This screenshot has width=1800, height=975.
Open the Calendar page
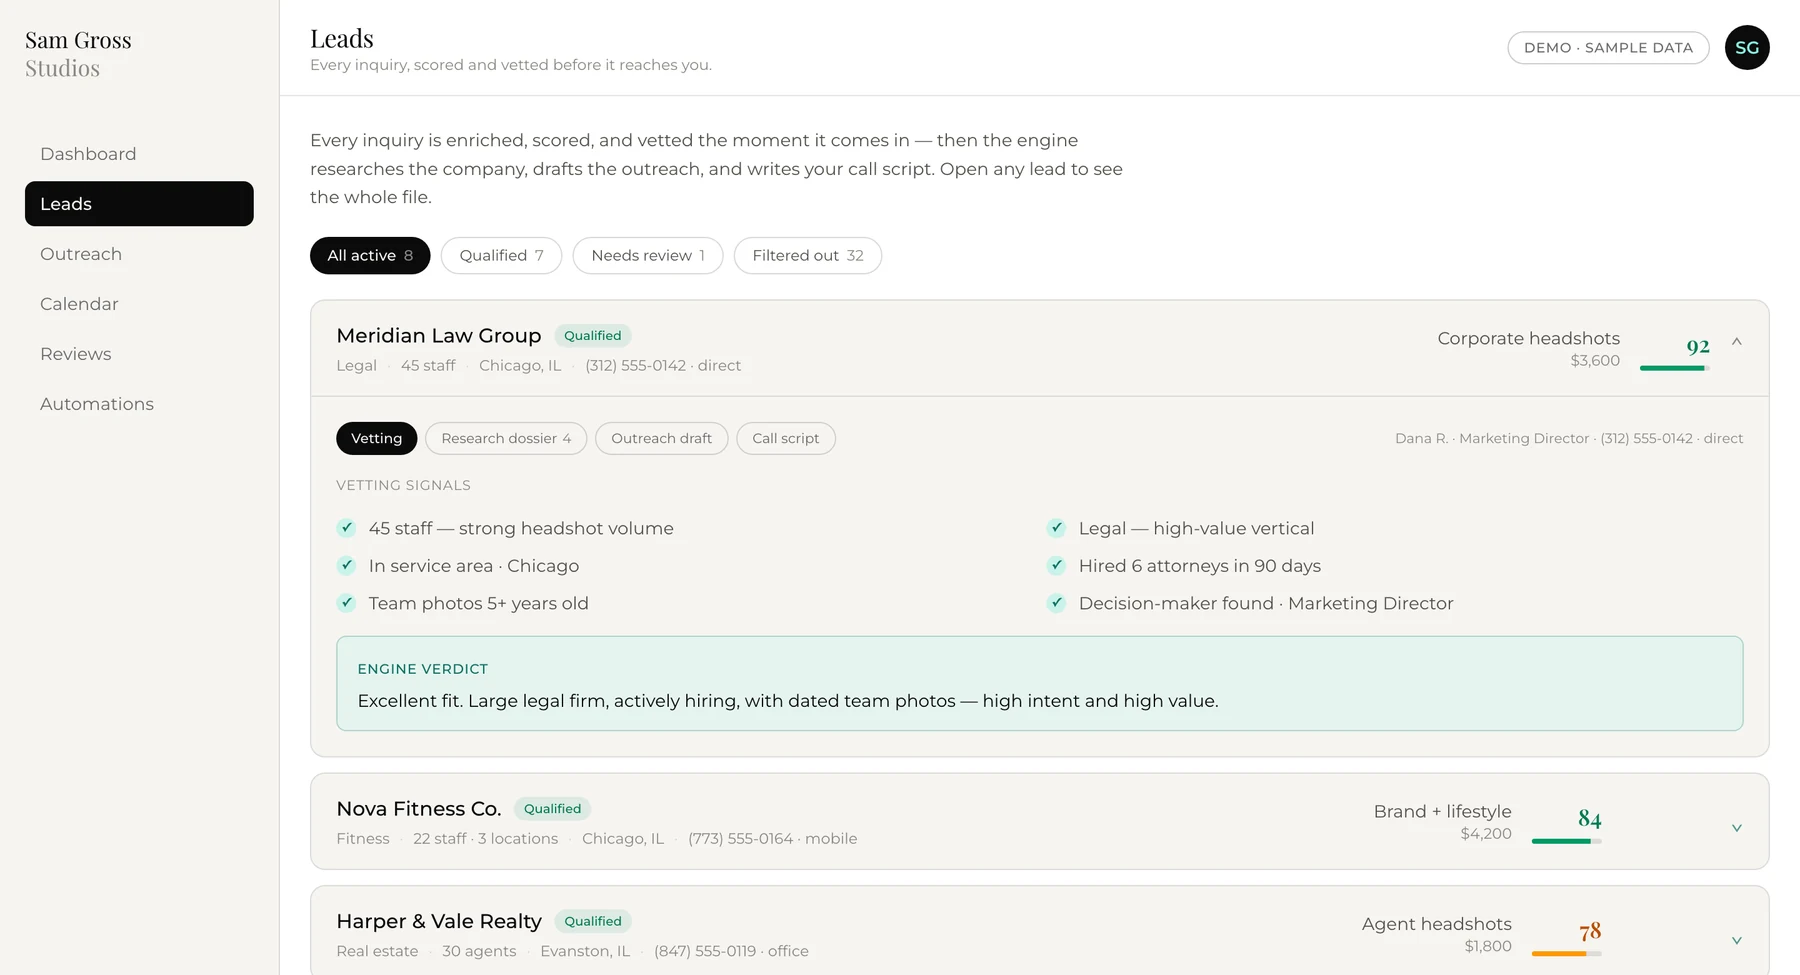click(139, 304)
